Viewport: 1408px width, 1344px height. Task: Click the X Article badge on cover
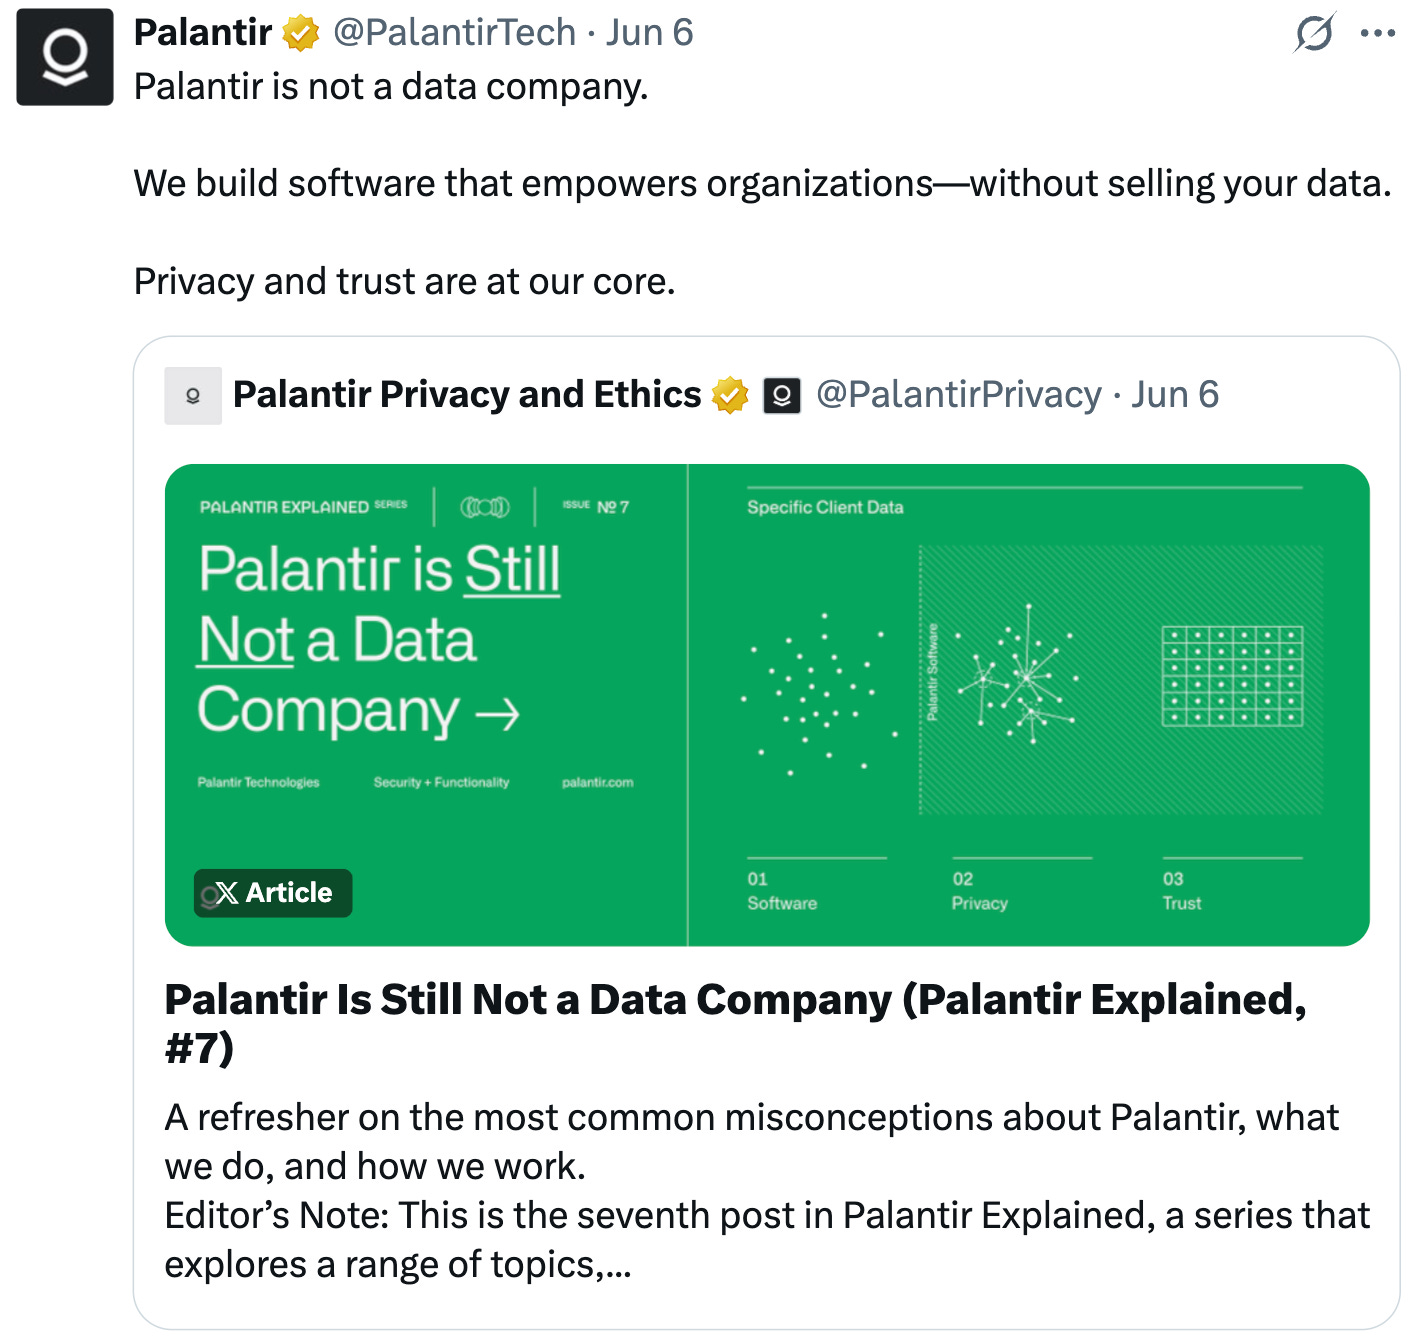[273, 893]
